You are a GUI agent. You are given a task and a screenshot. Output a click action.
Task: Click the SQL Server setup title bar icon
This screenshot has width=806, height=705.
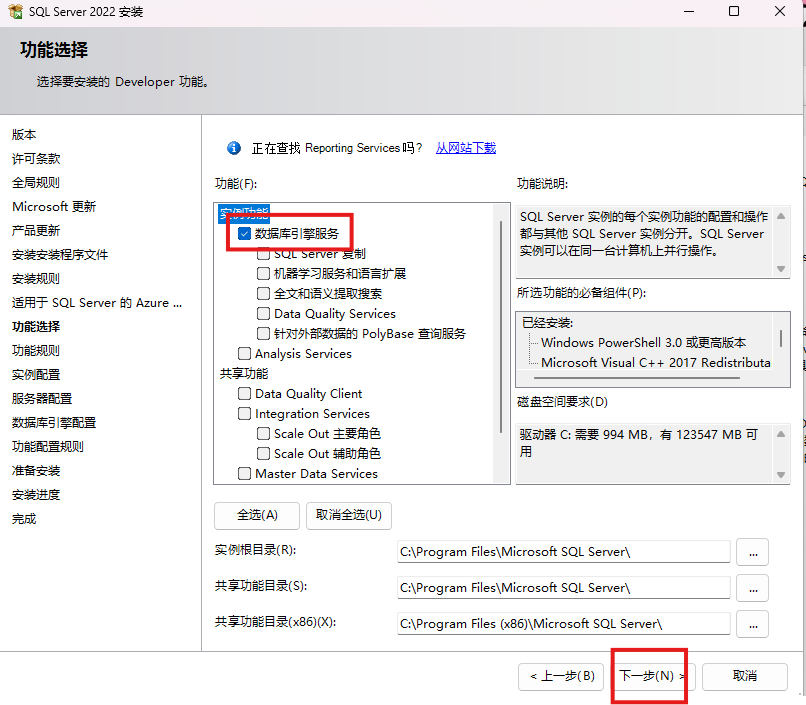tap(16, 12)
